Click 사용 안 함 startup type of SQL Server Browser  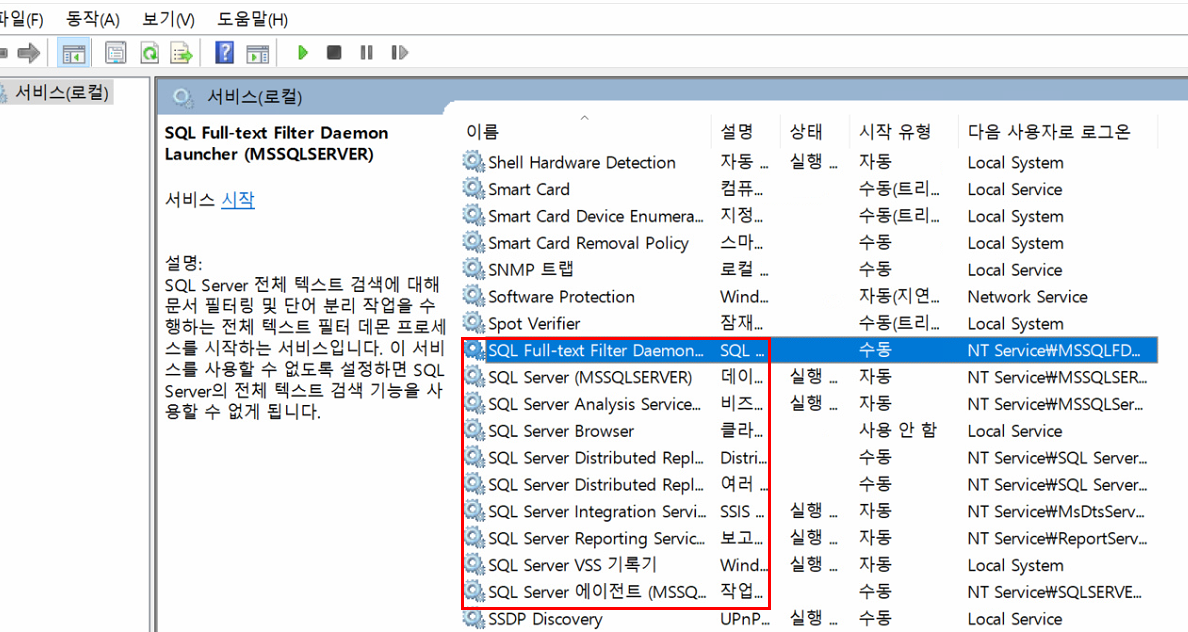click(898, 430)
